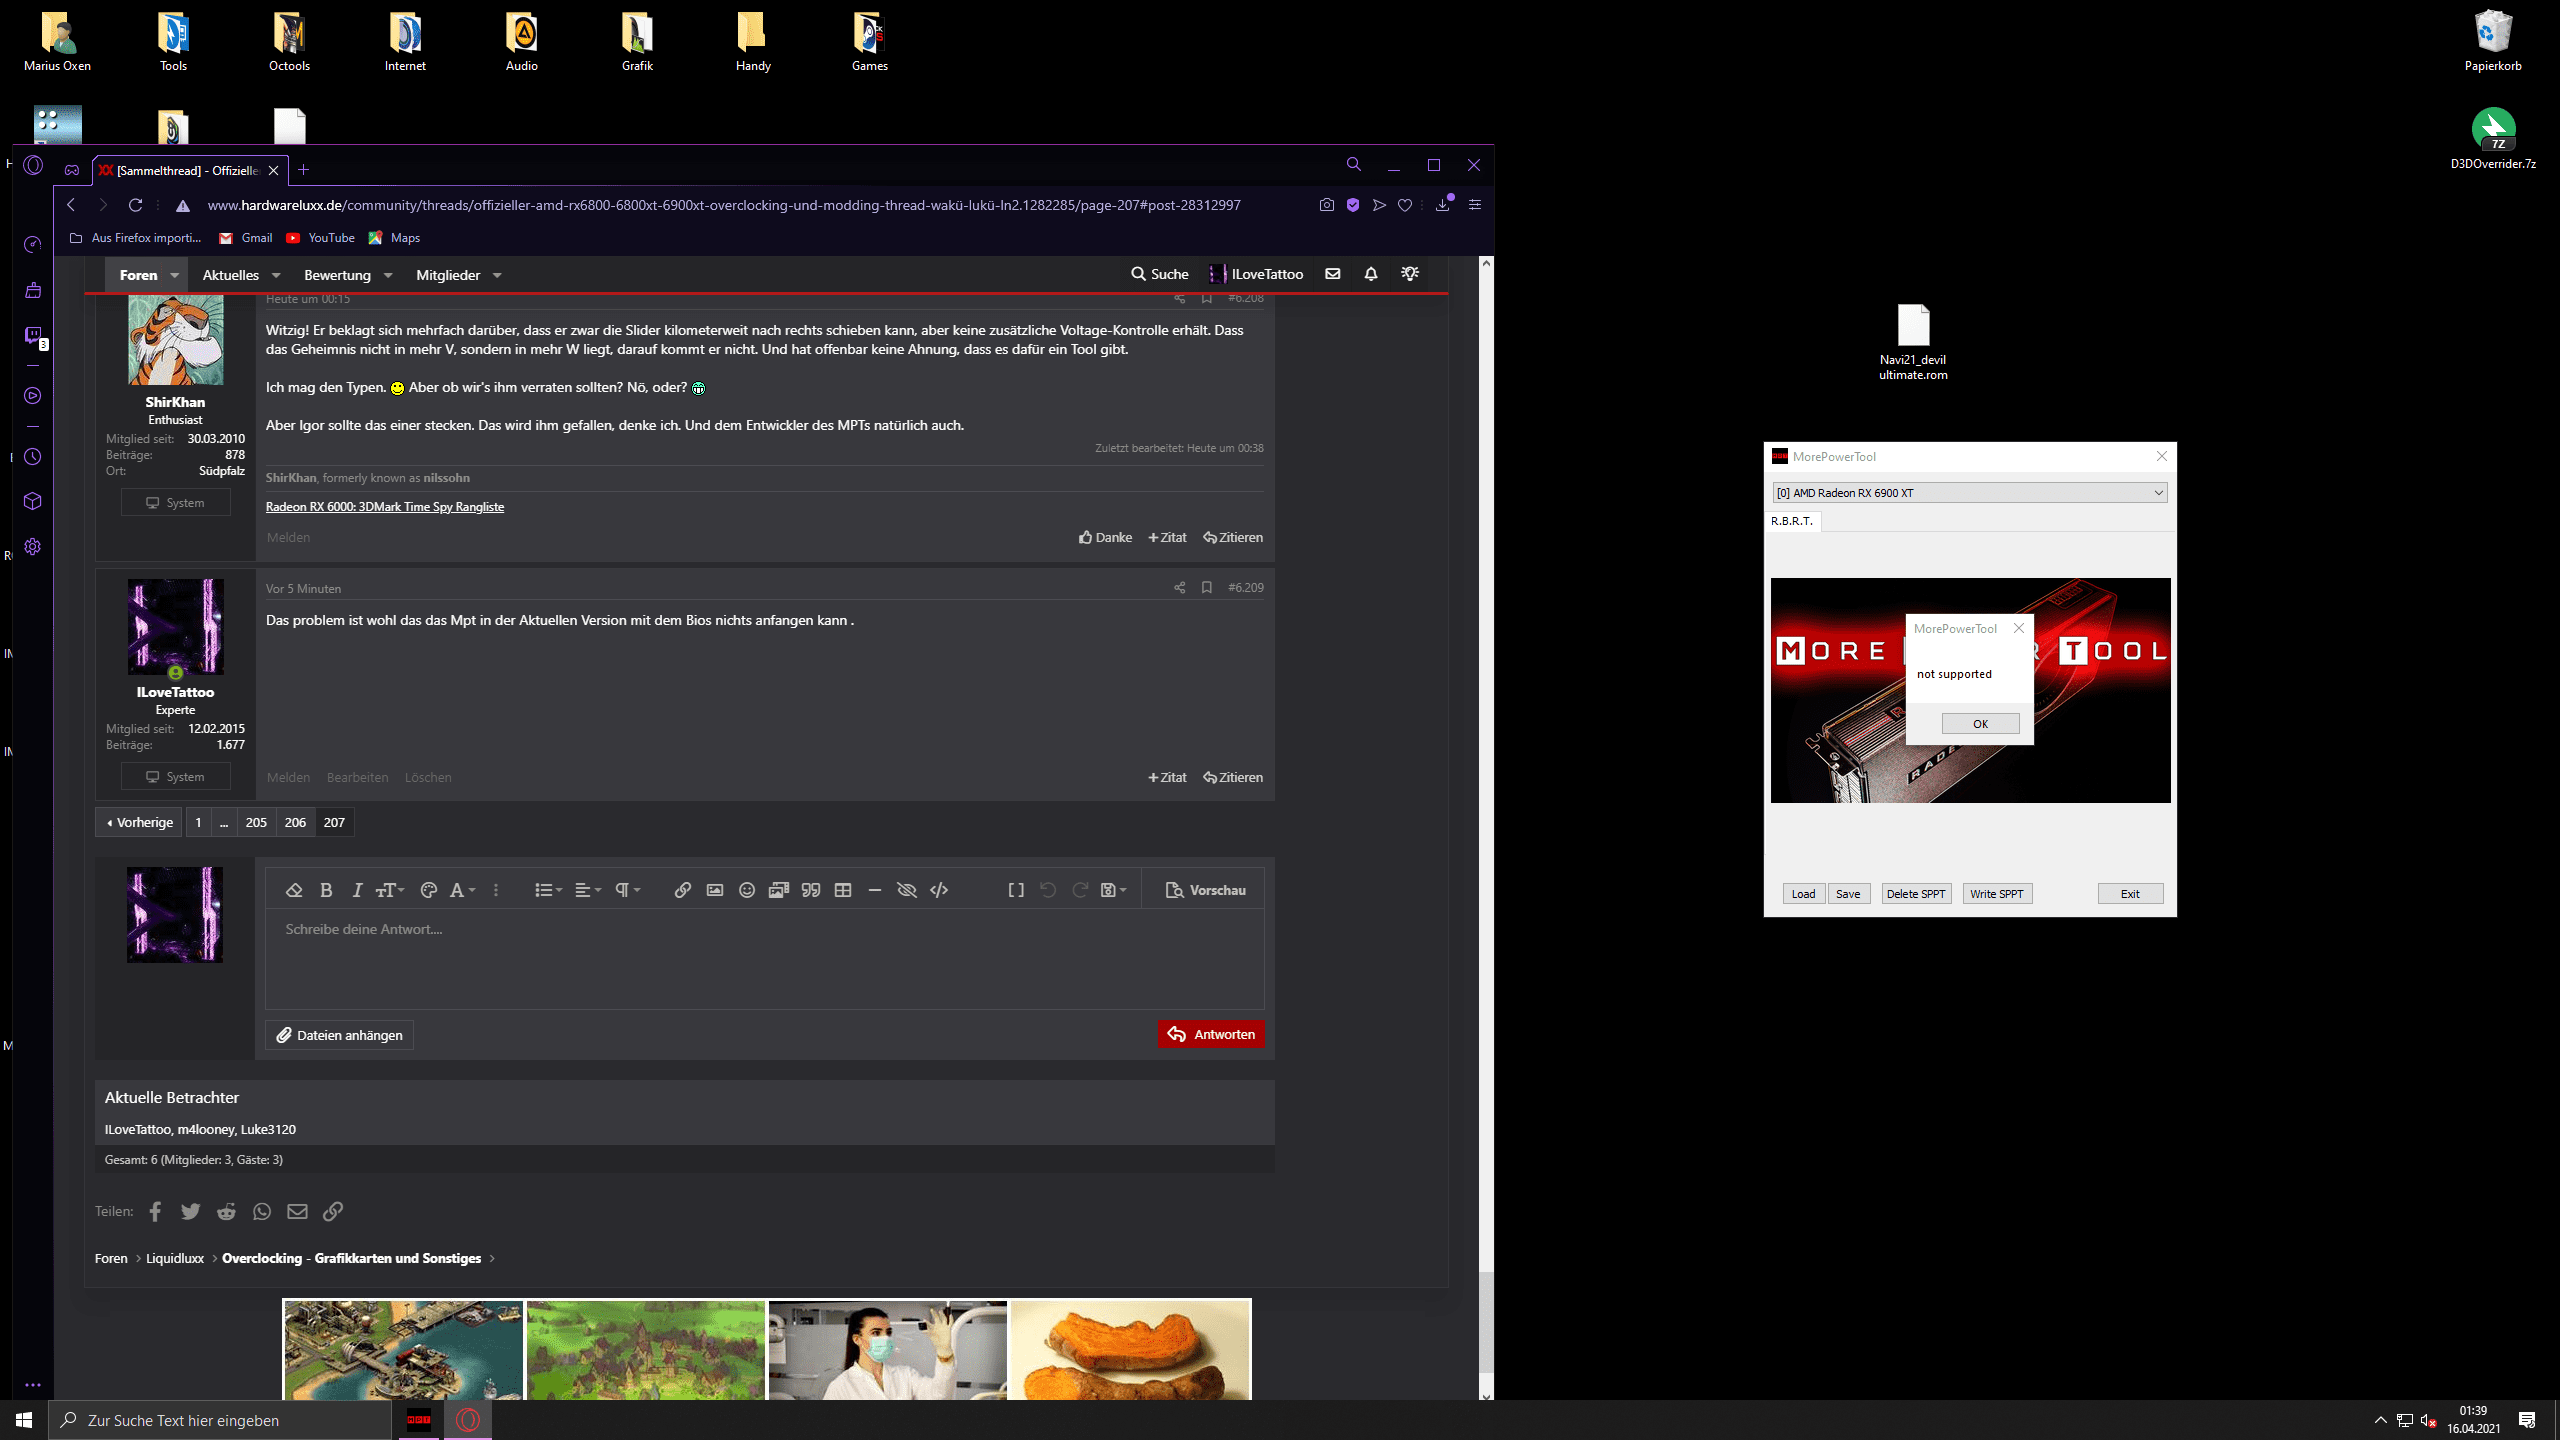Bookmark post #6.209
This screenshot has height=1440, width=2560.
point(1207,588)
